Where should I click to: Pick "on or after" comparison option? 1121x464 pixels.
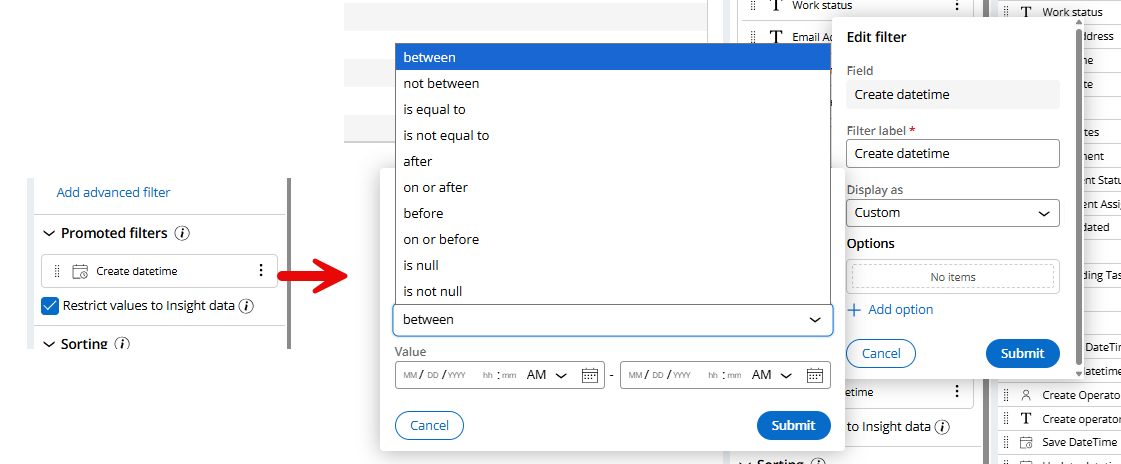(435, 188)
